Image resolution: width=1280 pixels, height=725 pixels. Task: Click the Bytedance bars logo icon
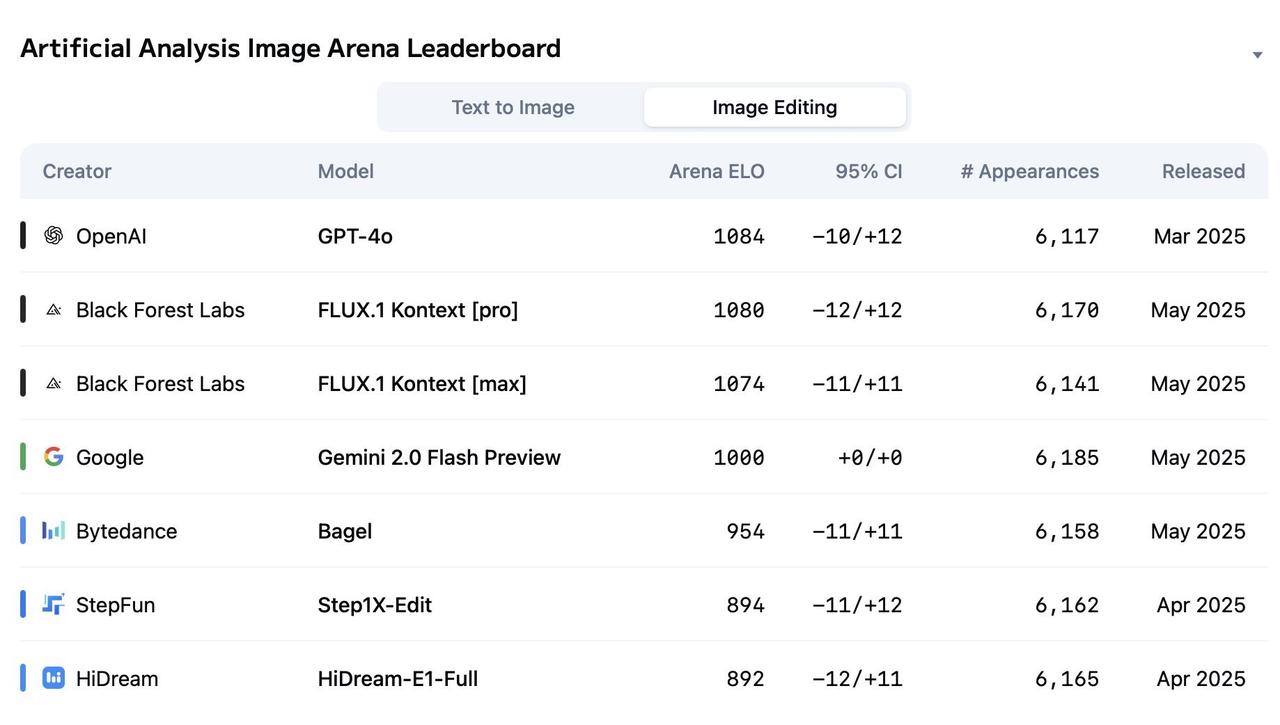(53, 531)
